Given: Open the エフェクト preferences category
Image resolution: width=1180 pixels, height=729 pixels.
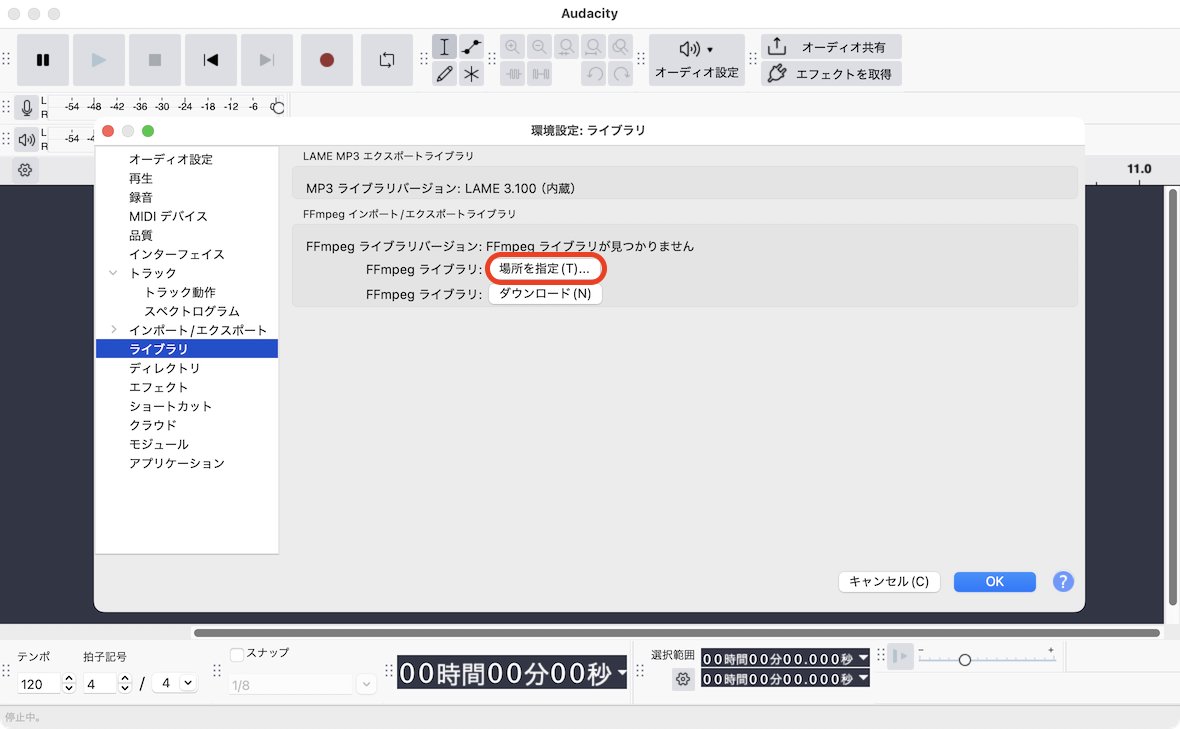Looking at the screenshot, I should click(158, 387).
